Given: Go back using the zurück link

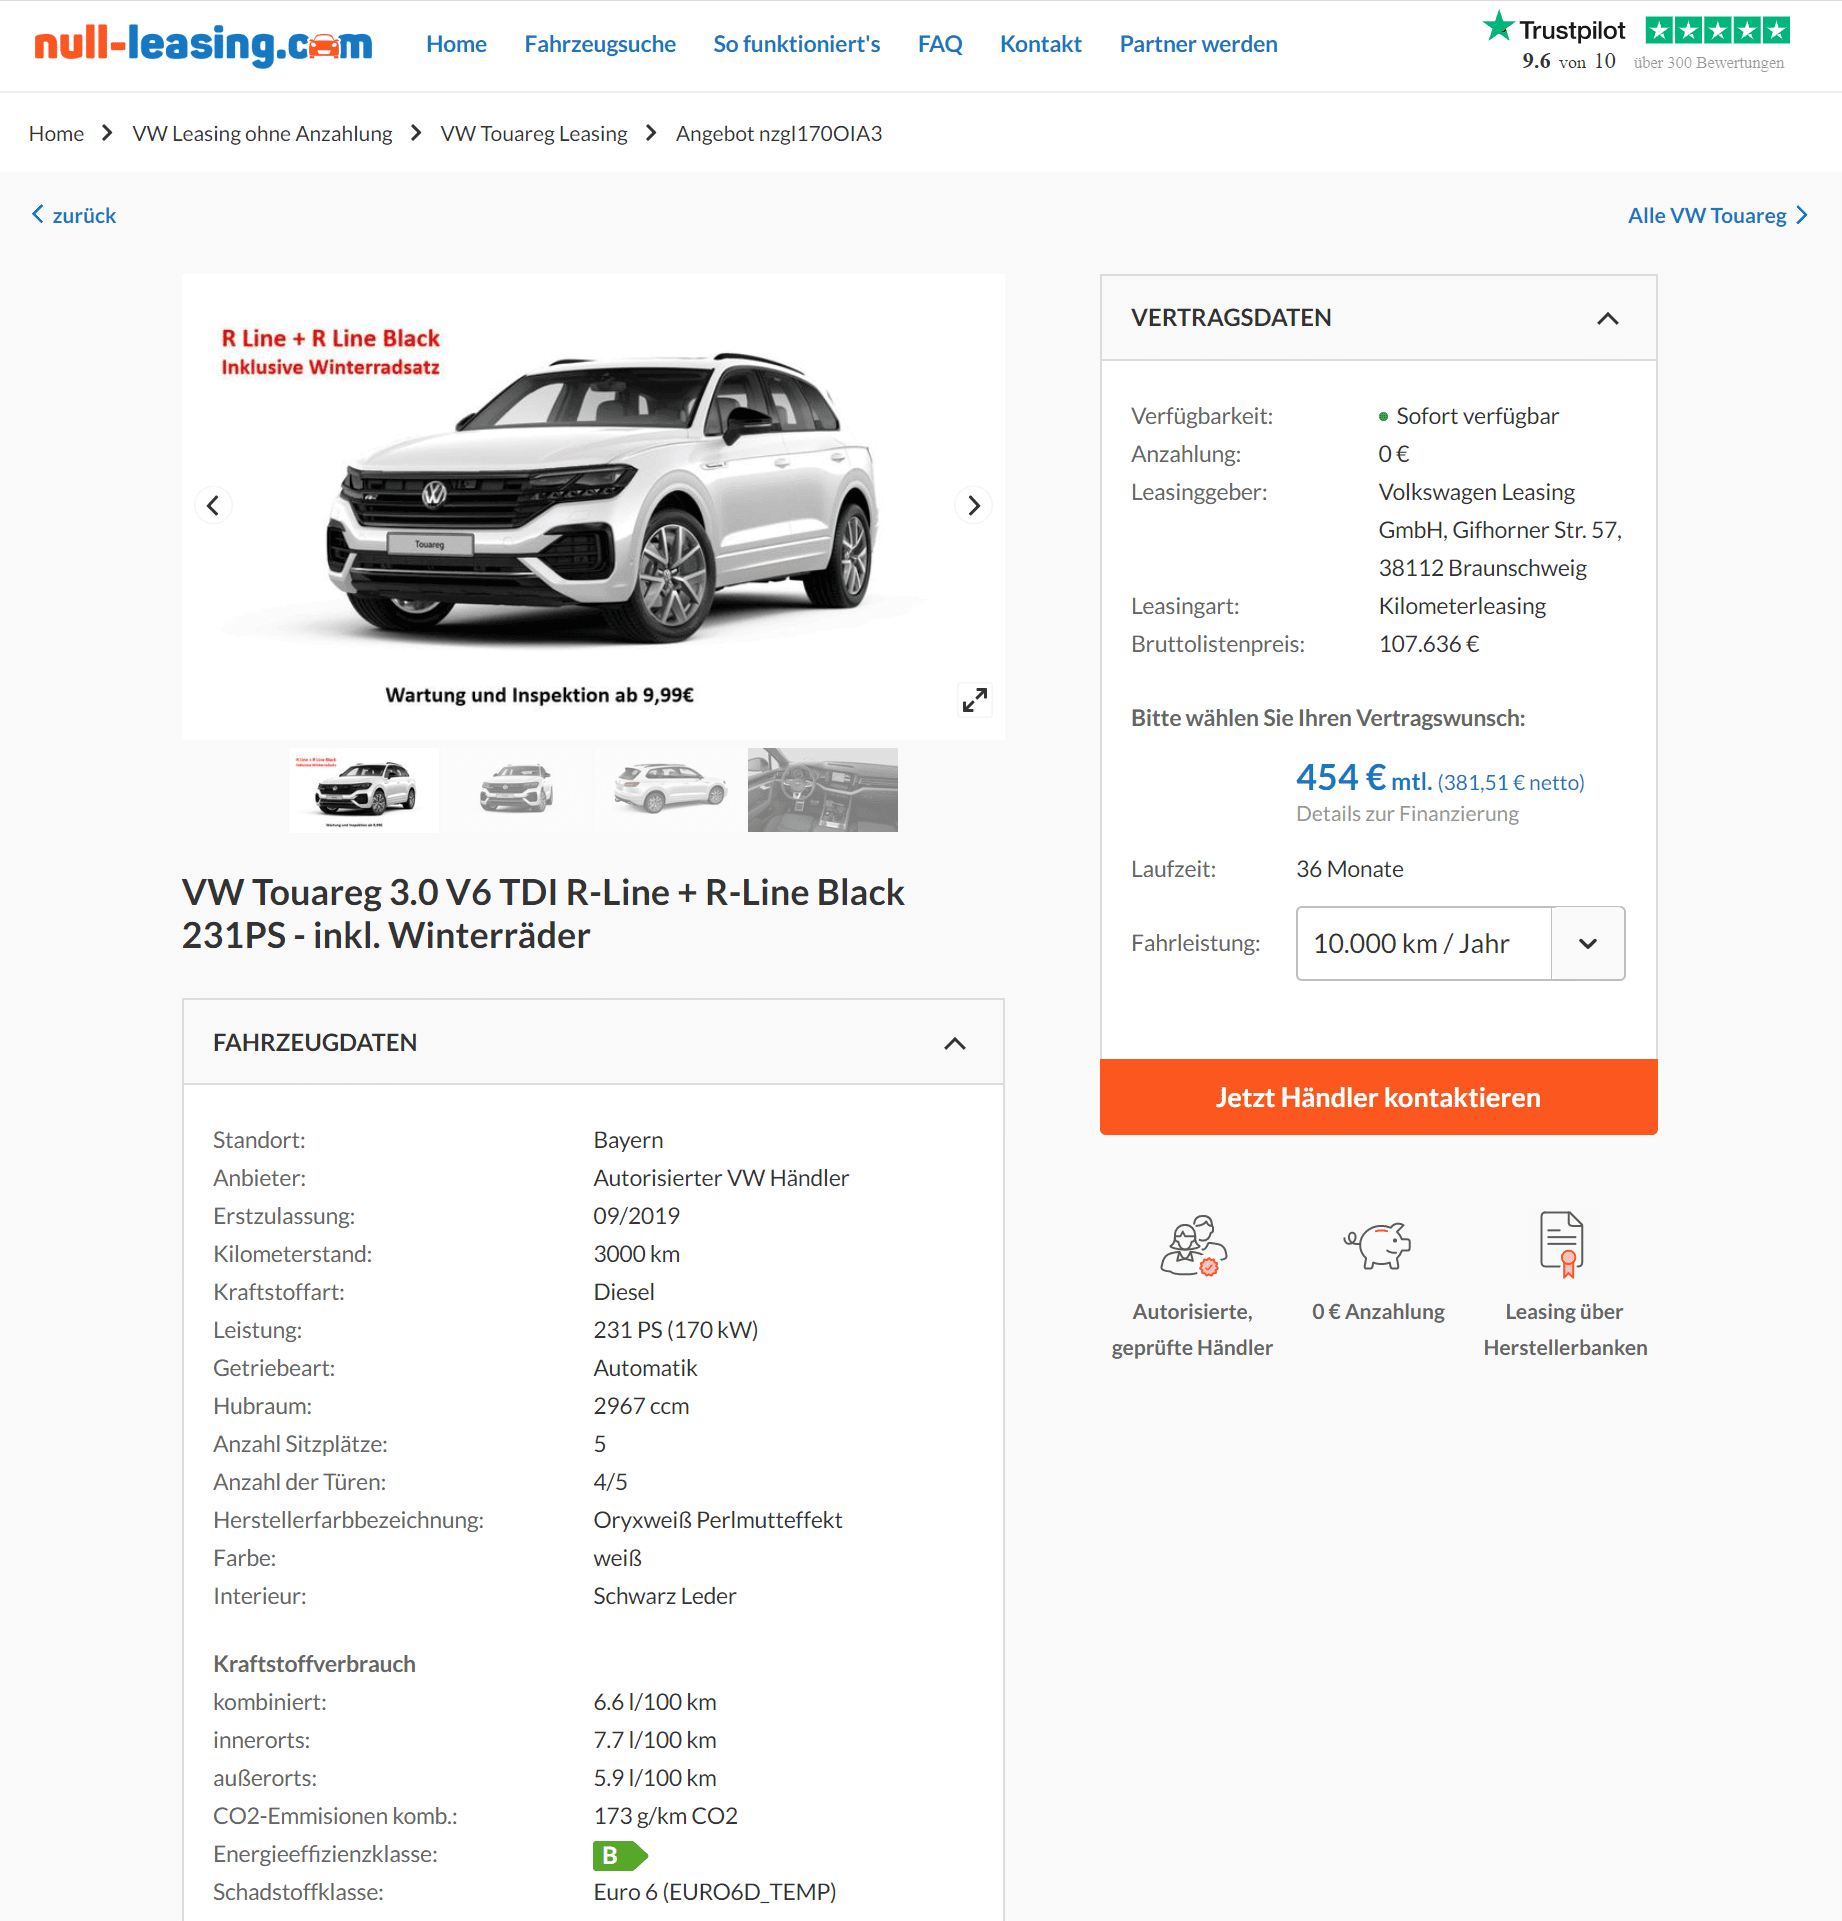Looking at the screenshot, I should pyautogui.click(x=74, y=215).
